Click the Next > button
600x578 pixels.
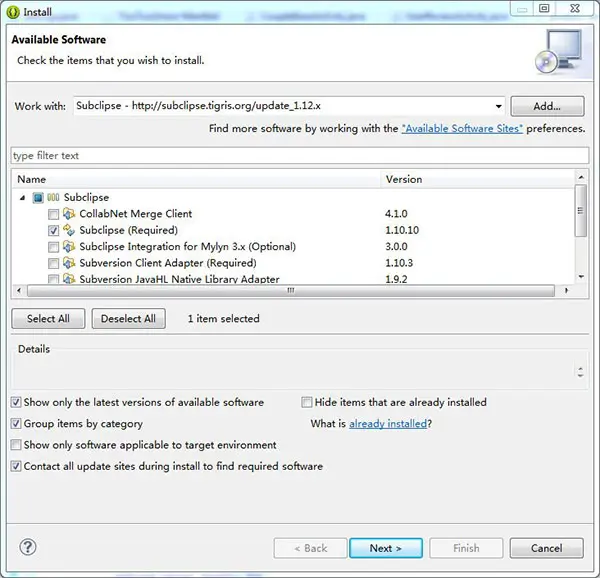point(386,548)
